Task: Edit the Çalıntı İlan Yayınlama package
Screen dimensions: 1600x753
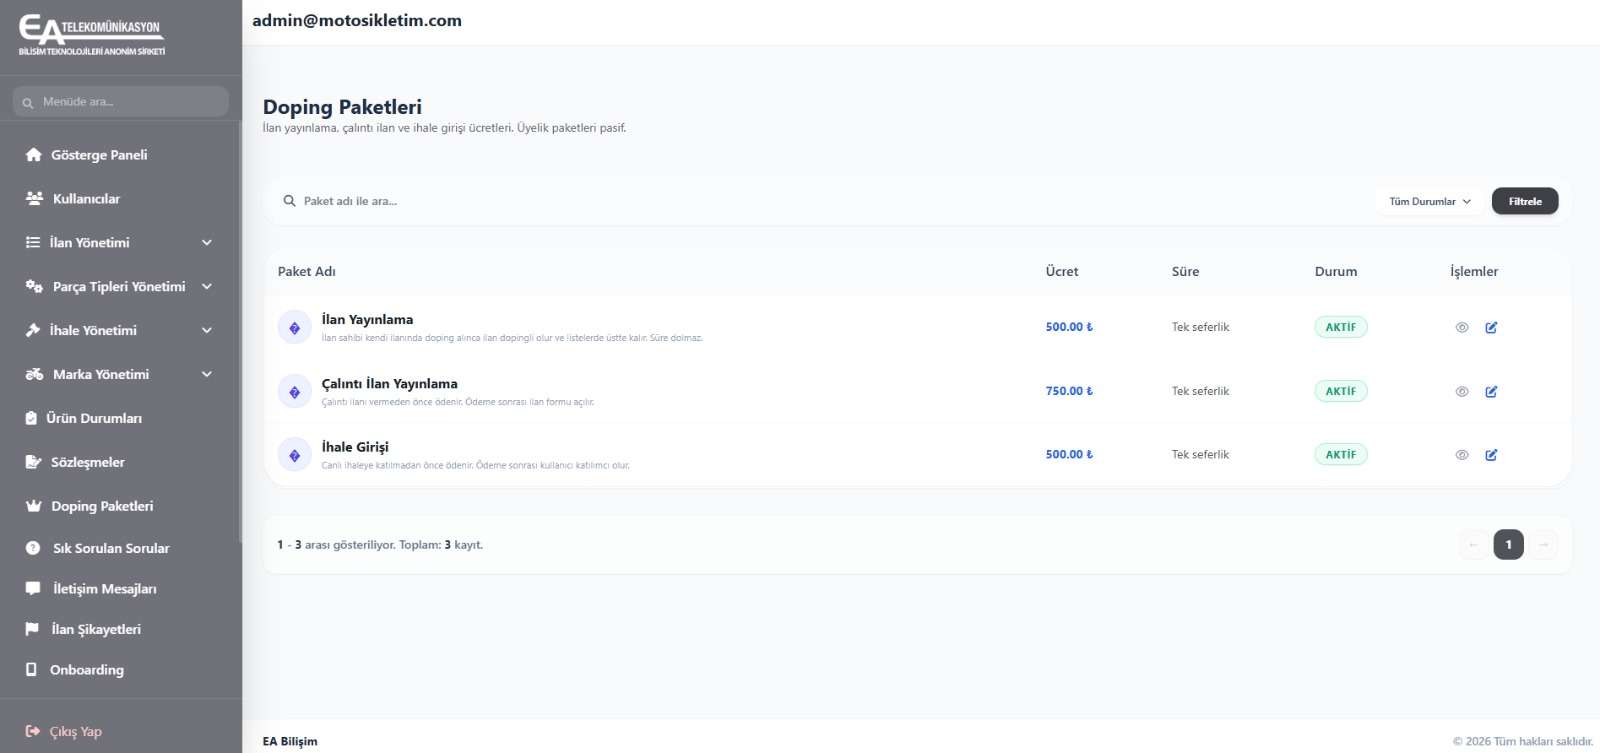Action: point(1491,392)
